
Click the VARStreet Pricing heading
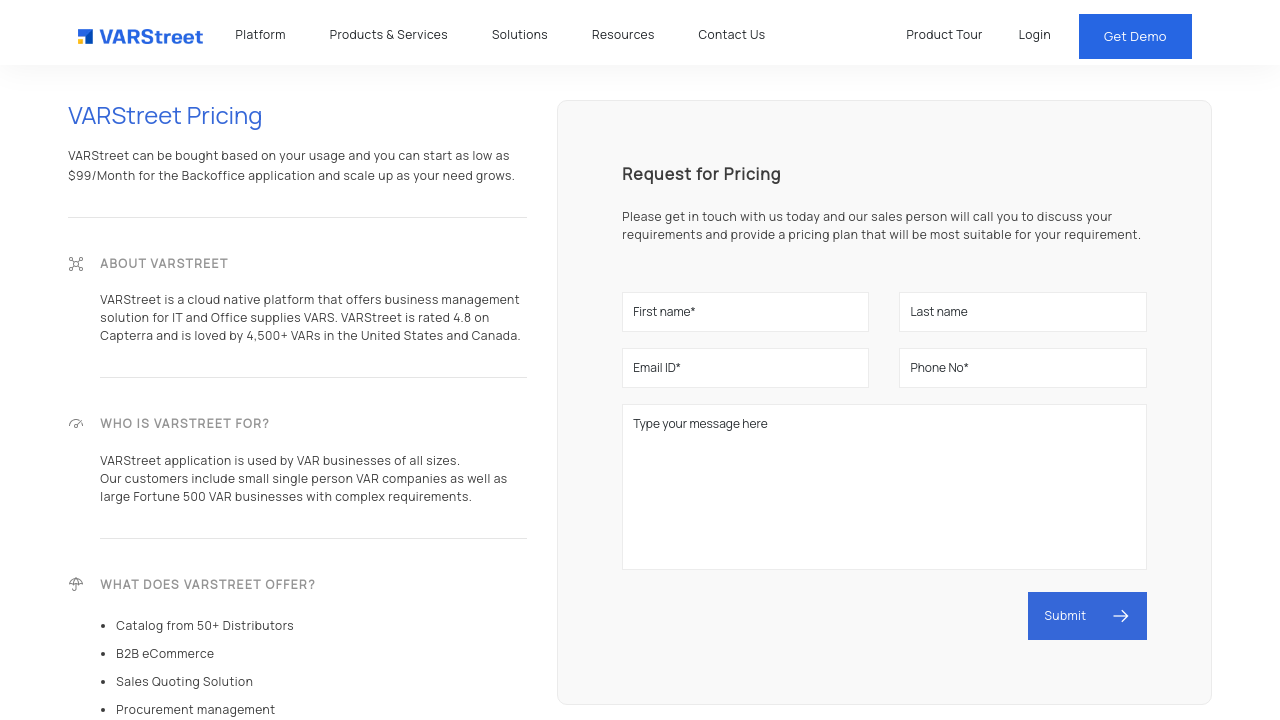point(165,116)
